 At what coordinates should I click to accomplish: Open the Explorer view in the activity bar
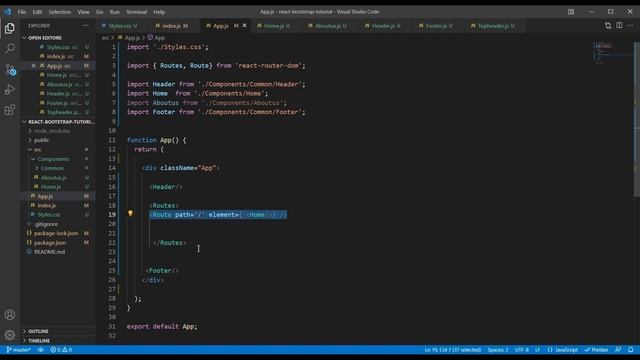pyautogui.click(x=10, y=28)
